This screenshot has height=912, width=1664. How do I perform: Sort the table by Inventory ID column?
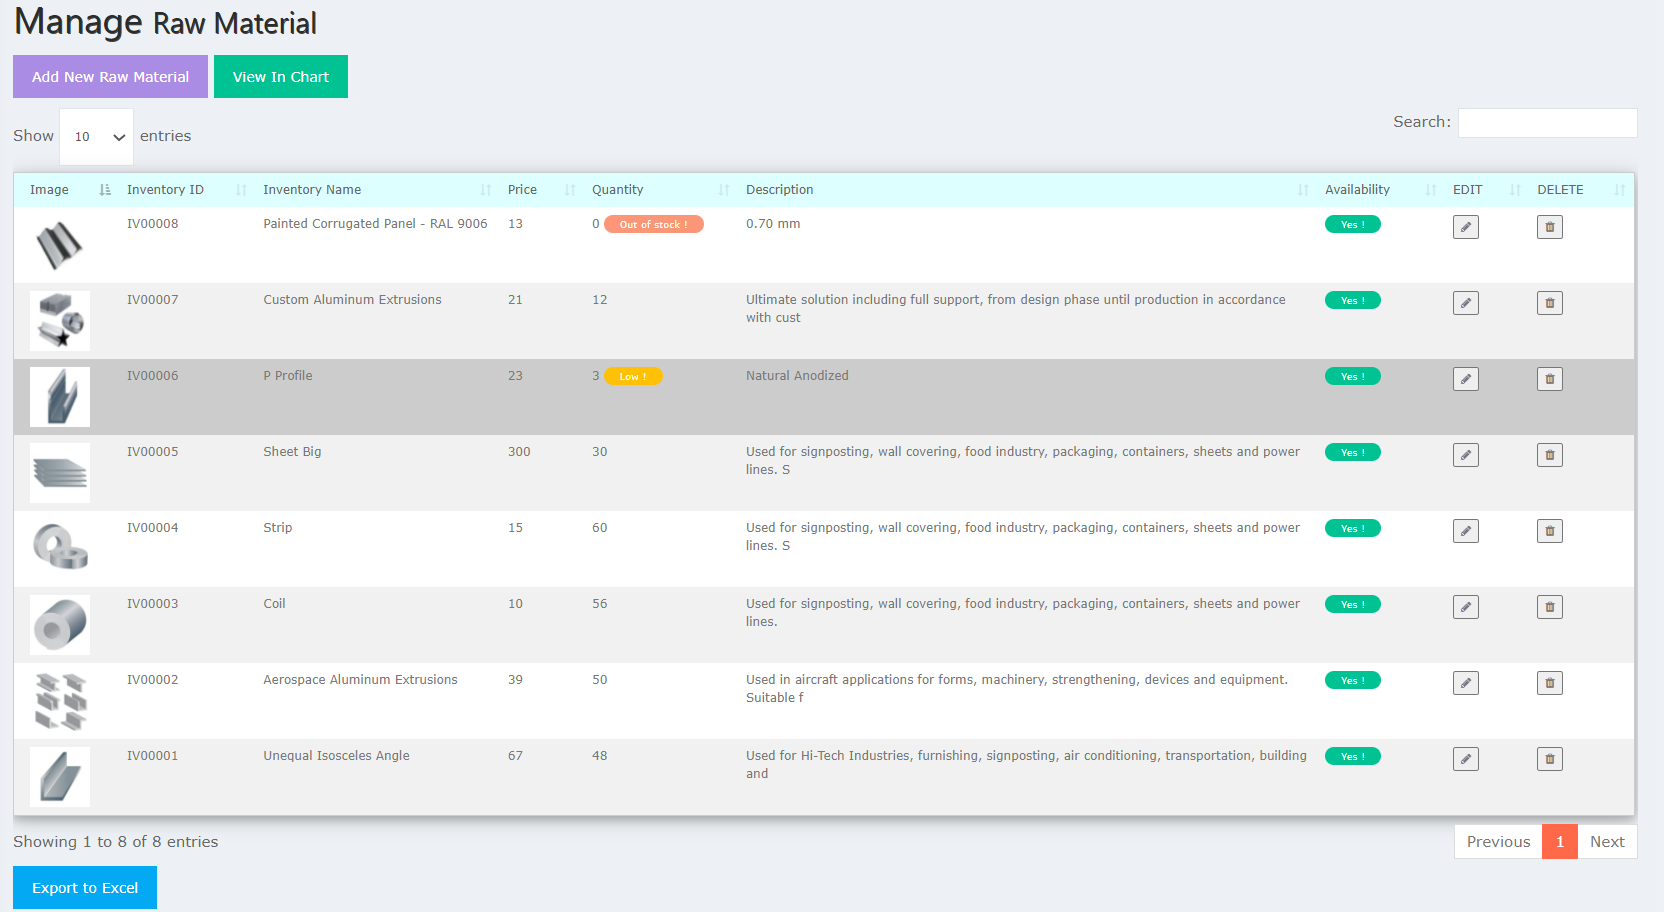pyautogui.click(x=165, y=189)
